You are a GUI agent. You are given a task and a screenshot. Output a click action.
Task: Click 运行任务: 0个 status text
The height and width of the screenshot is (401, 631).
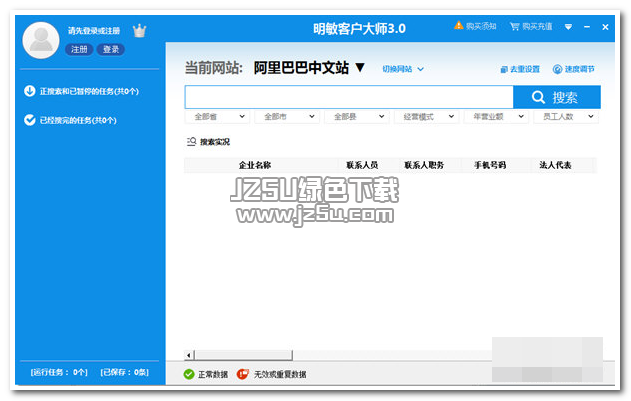point(59,372)
